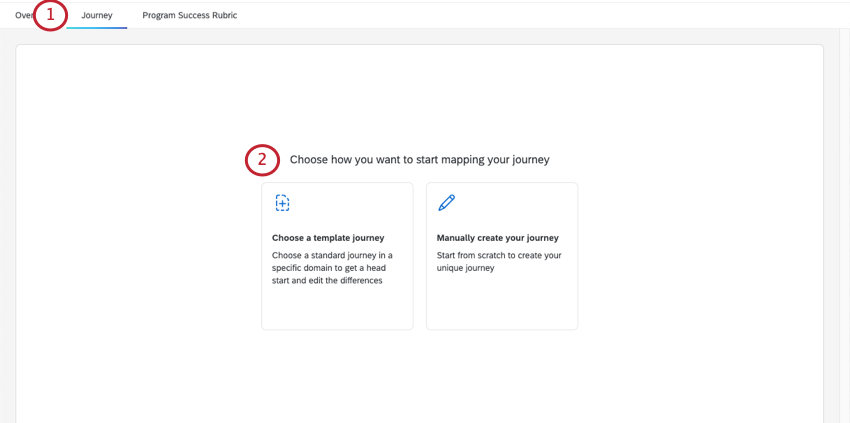This screenshot has height=423, width=850.
Task: Switch to the Journey tab
Action: coord(97,16)
